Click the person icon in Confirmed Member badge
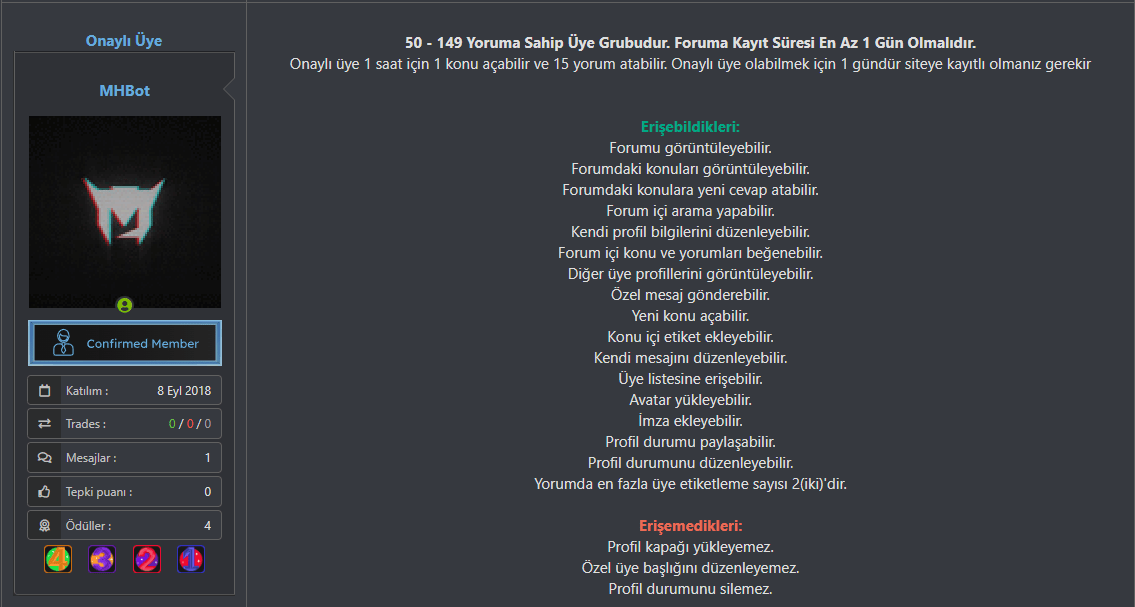 pos(64,343)
